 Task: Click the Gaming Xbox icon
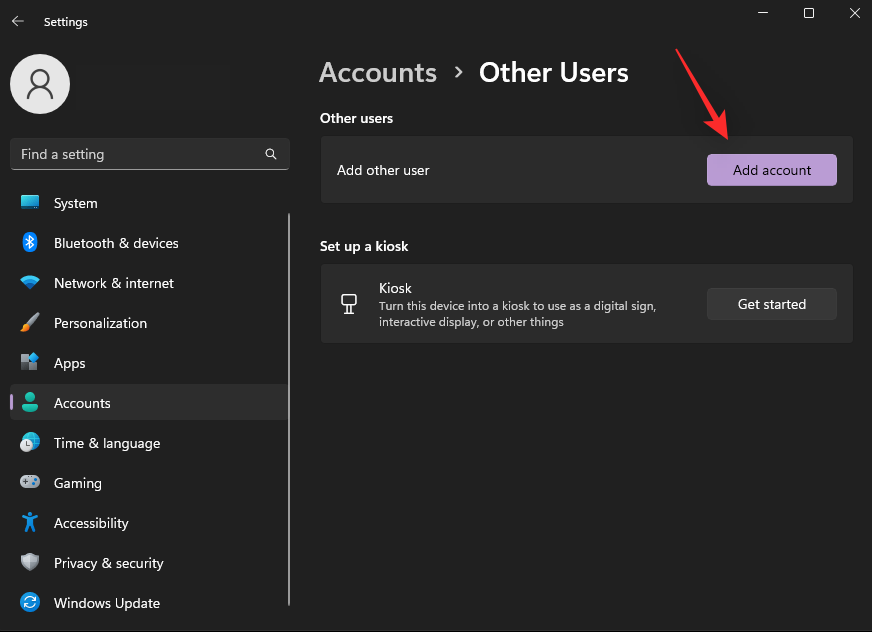pos(30,483)
